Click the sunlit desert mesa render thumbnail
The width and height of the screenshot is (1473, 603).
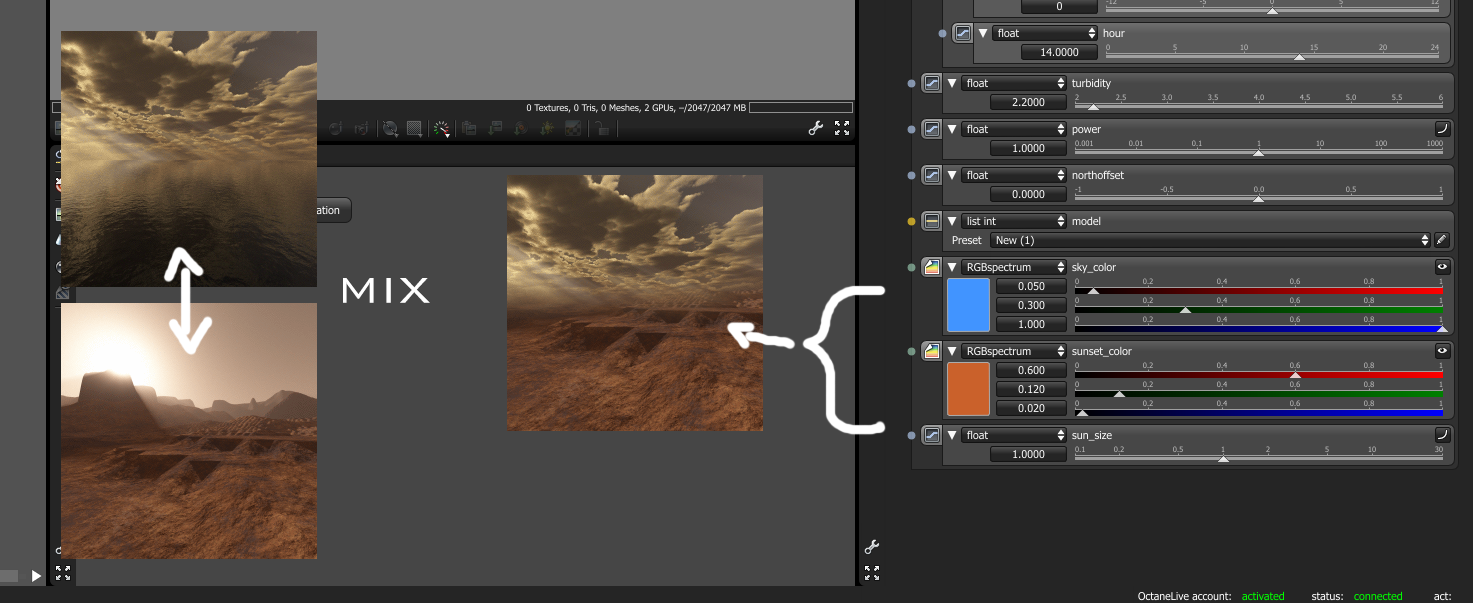pos(189,431)
